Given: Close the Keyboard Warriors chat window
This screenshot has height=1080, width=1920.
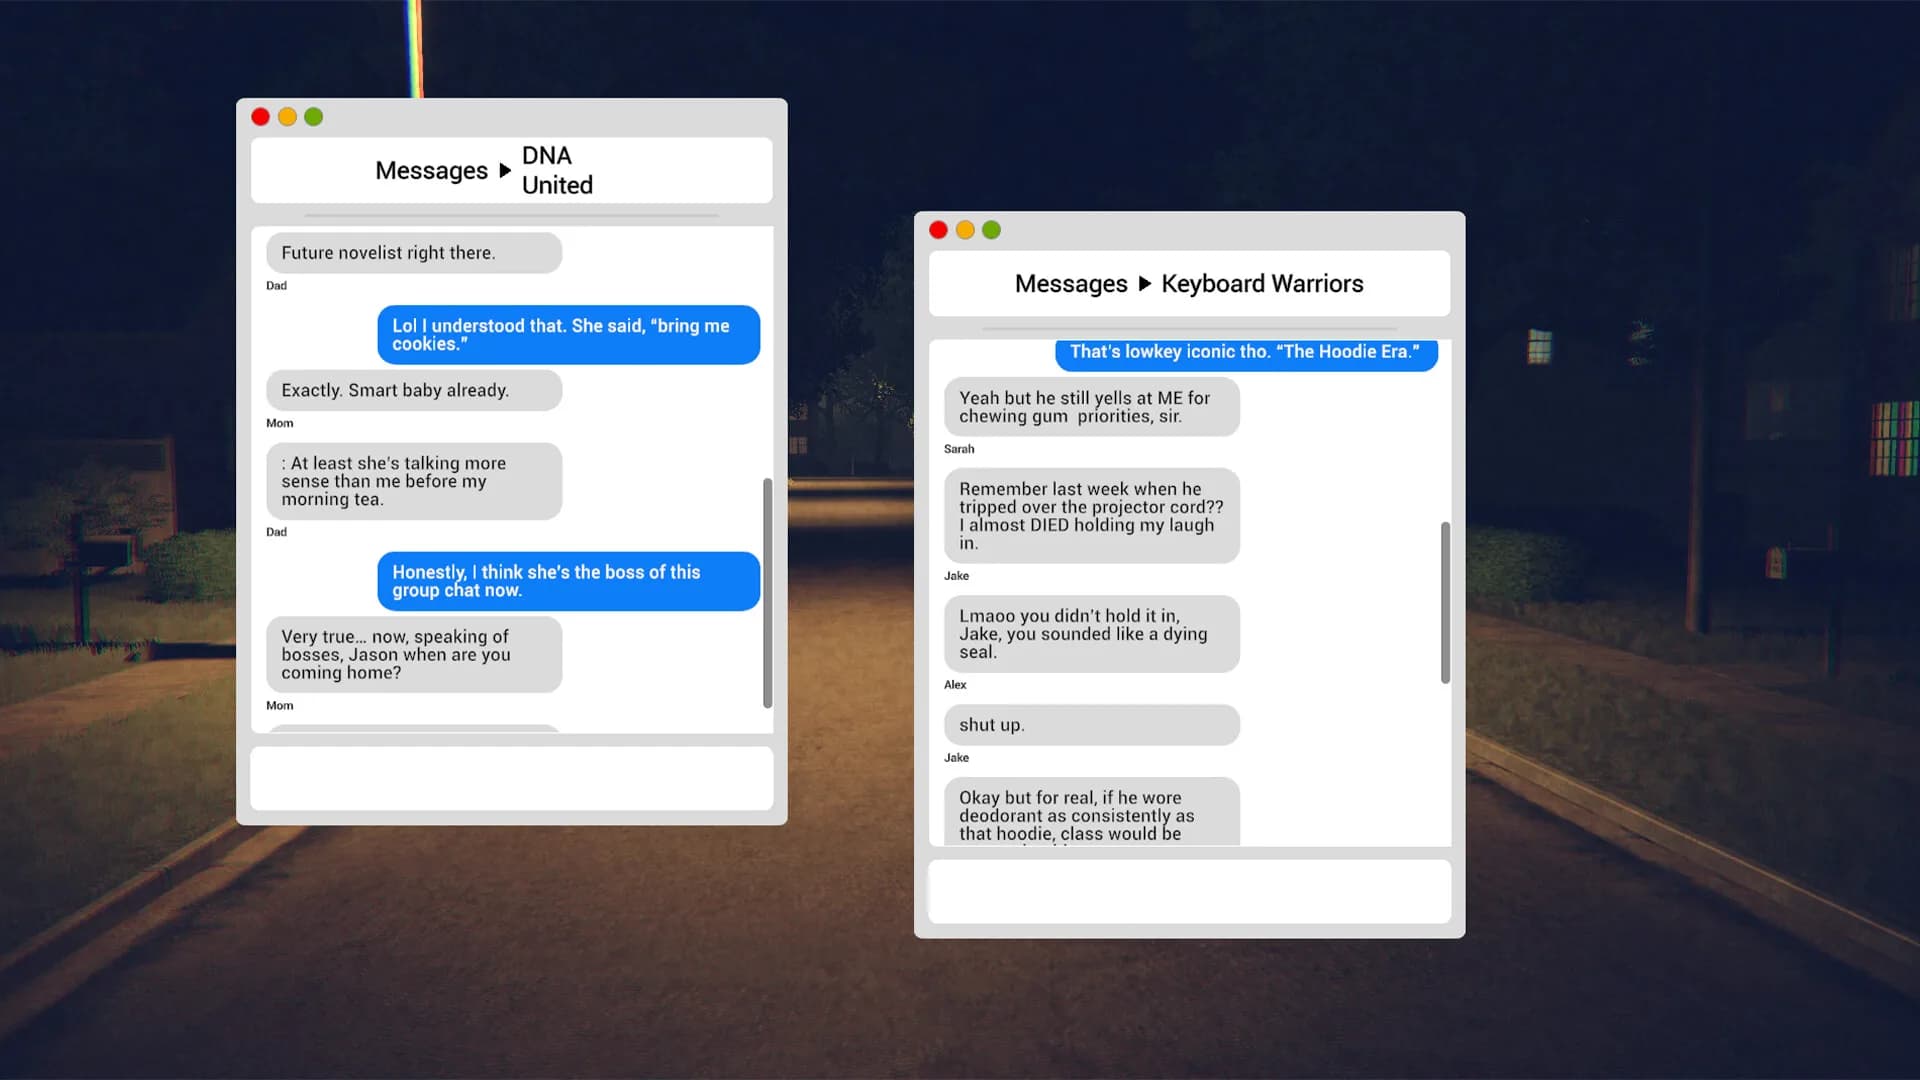Looking at the screenshot, I should point(938,230).
